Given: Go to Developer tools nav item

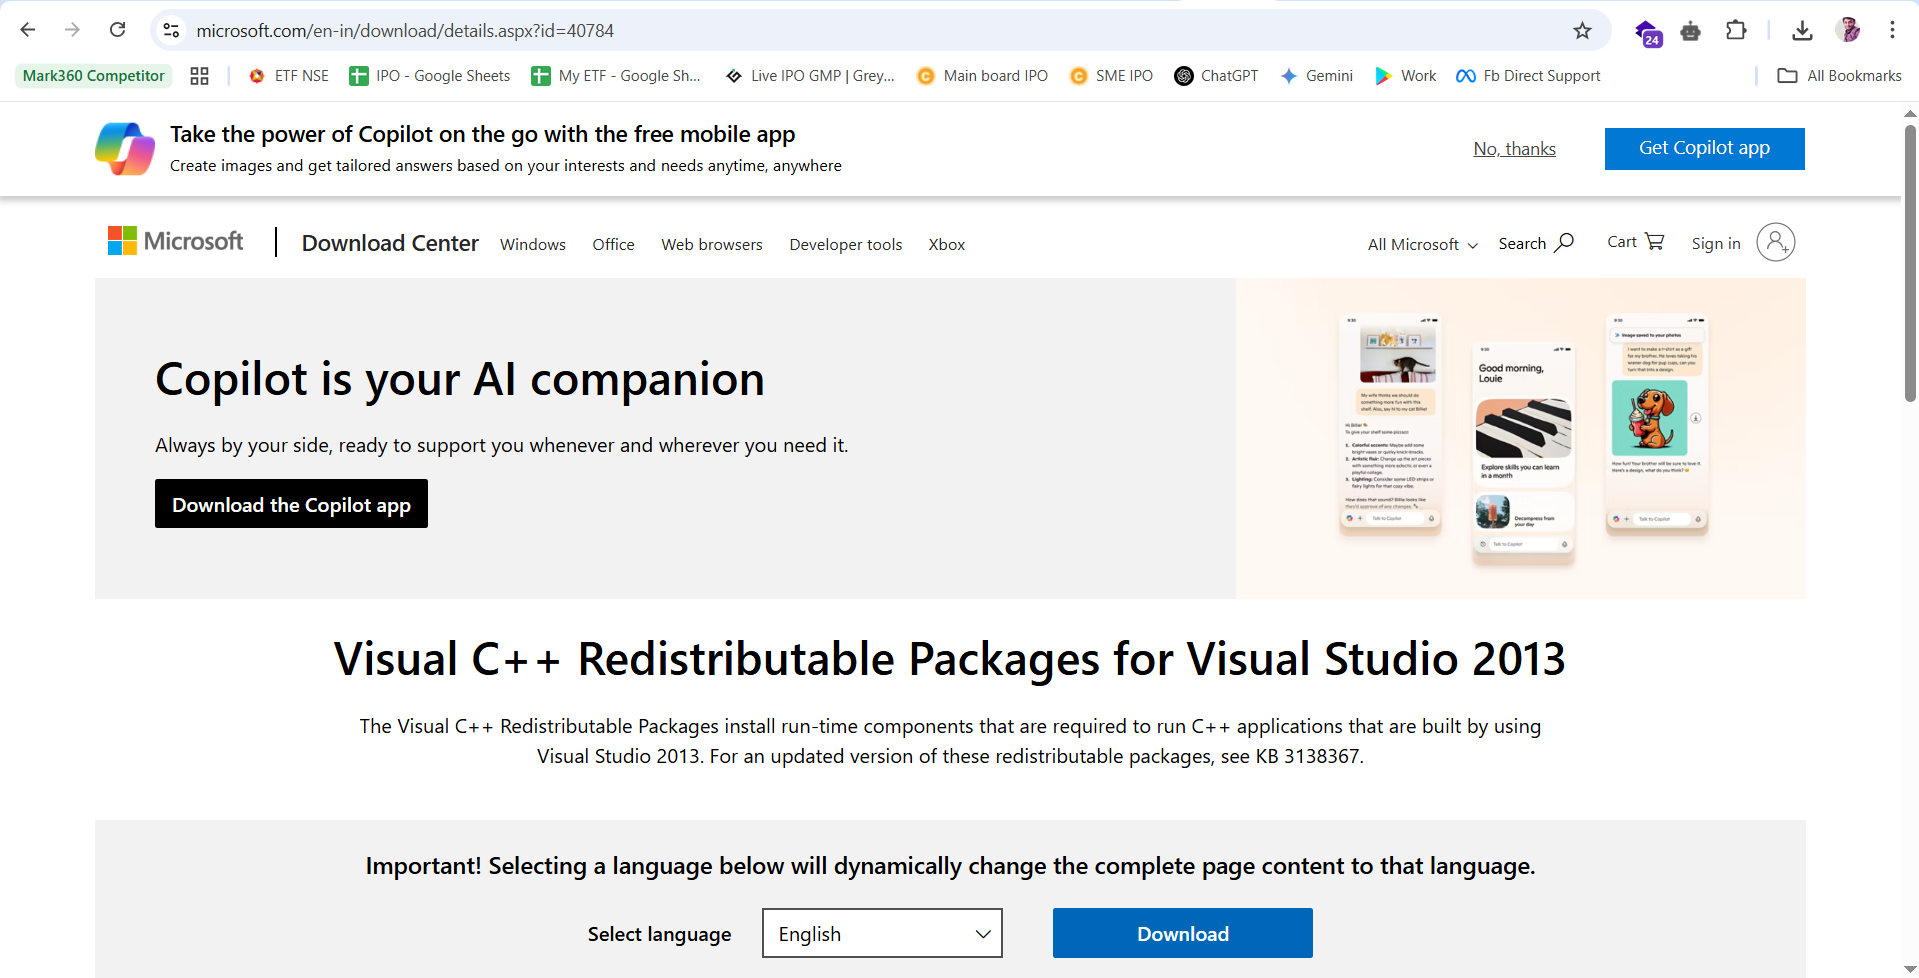Looking at the screenshot, I should coord(846,244).
